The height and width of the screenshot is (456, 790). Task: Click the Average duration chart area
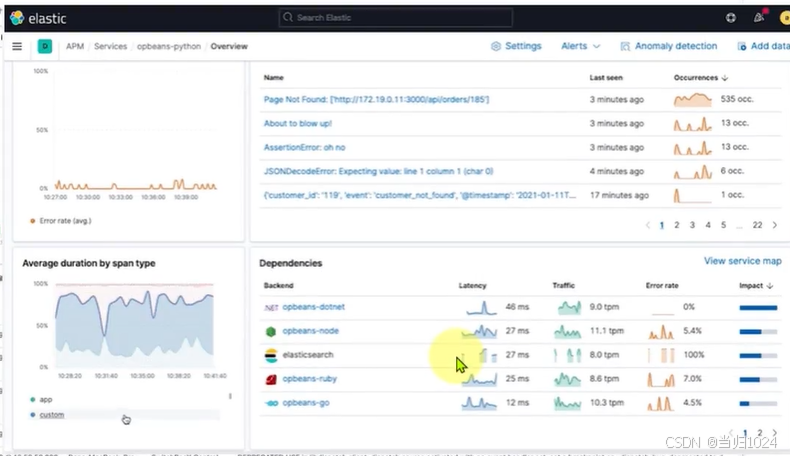point(134,326)
